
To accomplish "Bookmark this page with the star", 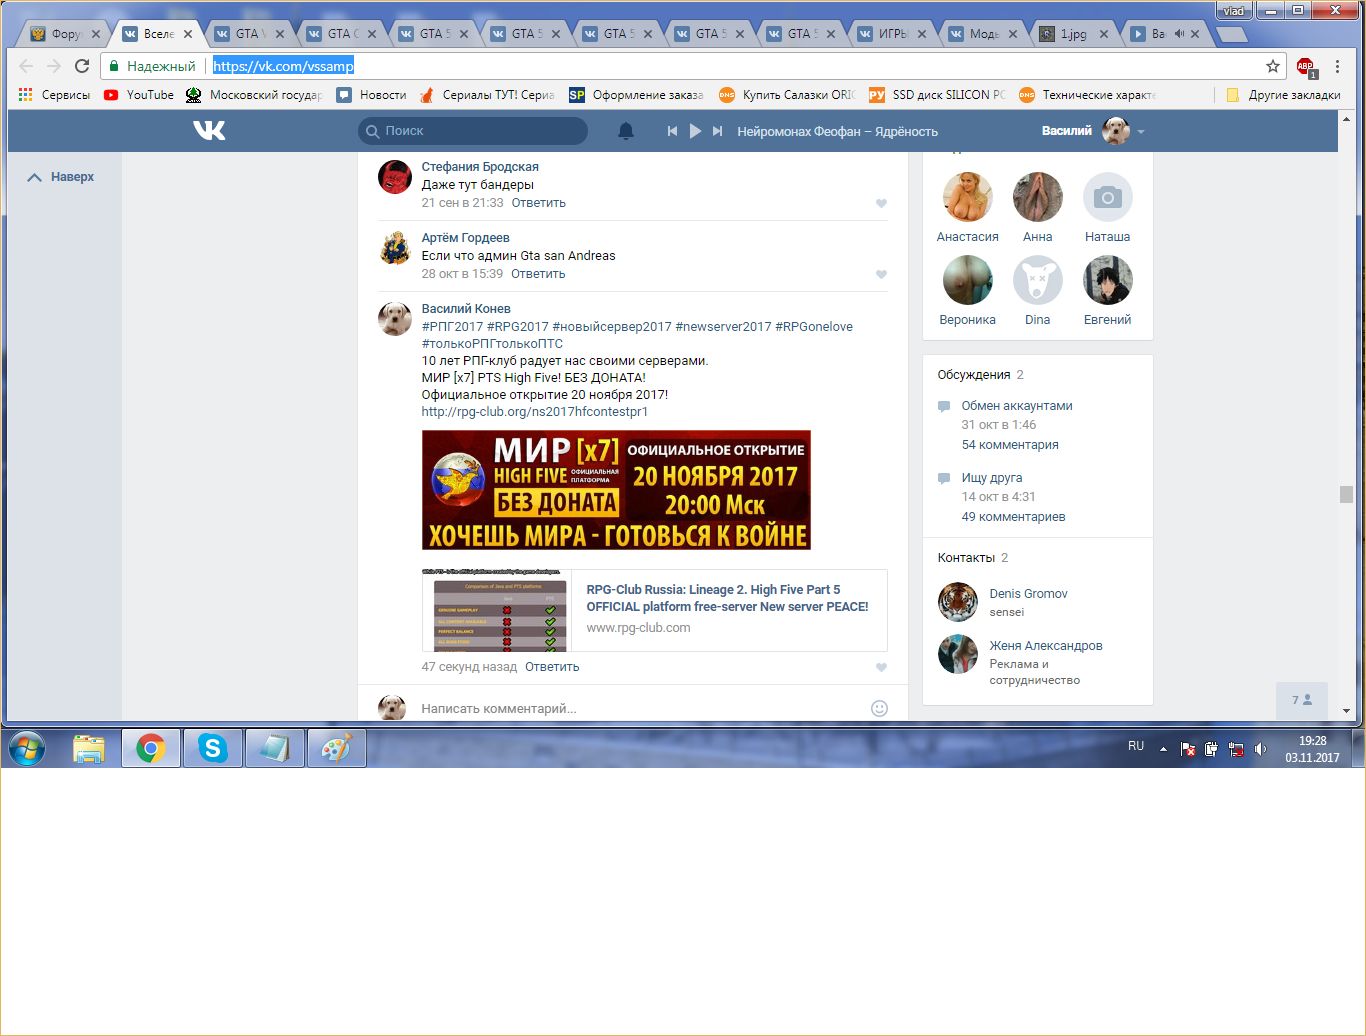I will click(x=1273, y=66).
